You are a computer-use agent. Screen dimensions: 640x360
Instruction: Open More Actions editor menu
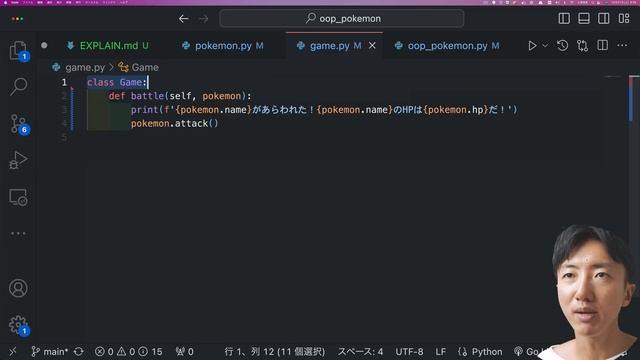click(x=622, y=45)
